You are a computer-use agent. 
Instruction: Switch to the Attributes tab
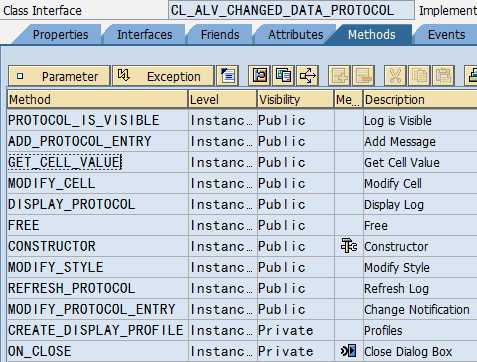tap(296, 35)
